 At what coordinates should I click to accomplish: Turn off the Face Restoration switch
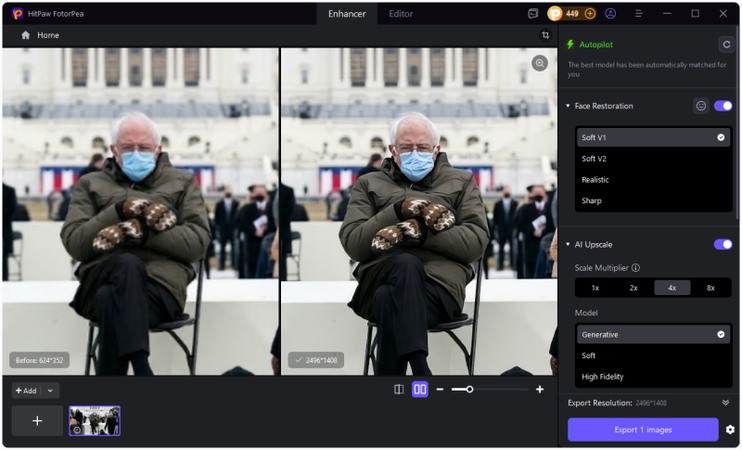tap(723, 106)
